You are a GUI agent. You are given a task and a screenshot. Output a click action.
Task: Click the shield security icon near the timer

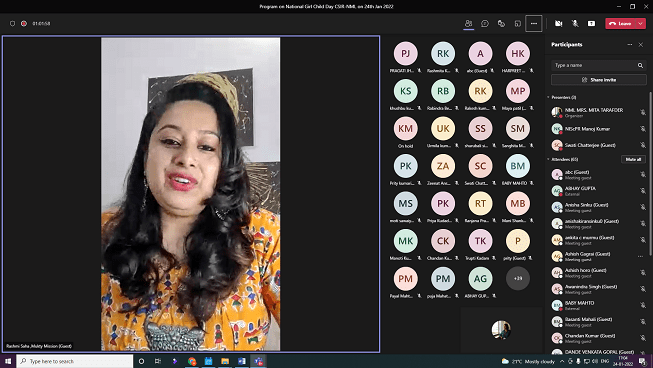pyautogui.click(x=12, y=23)
